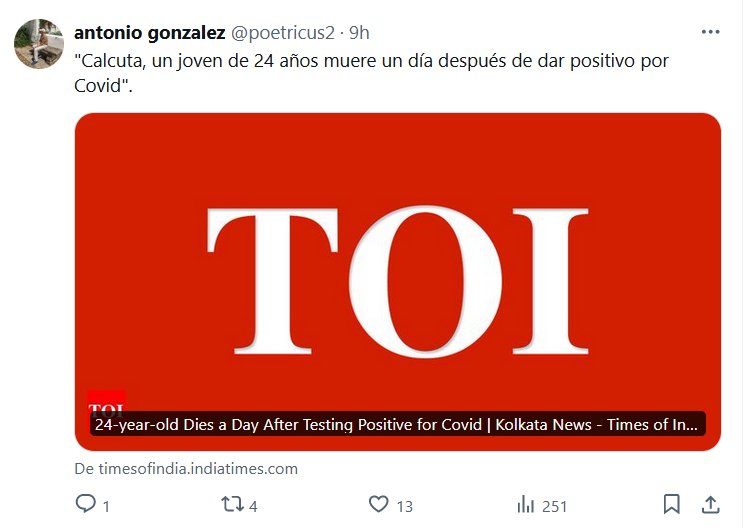Open antonio gonzalez's profile avatar picture

click(x=39, y=44)
